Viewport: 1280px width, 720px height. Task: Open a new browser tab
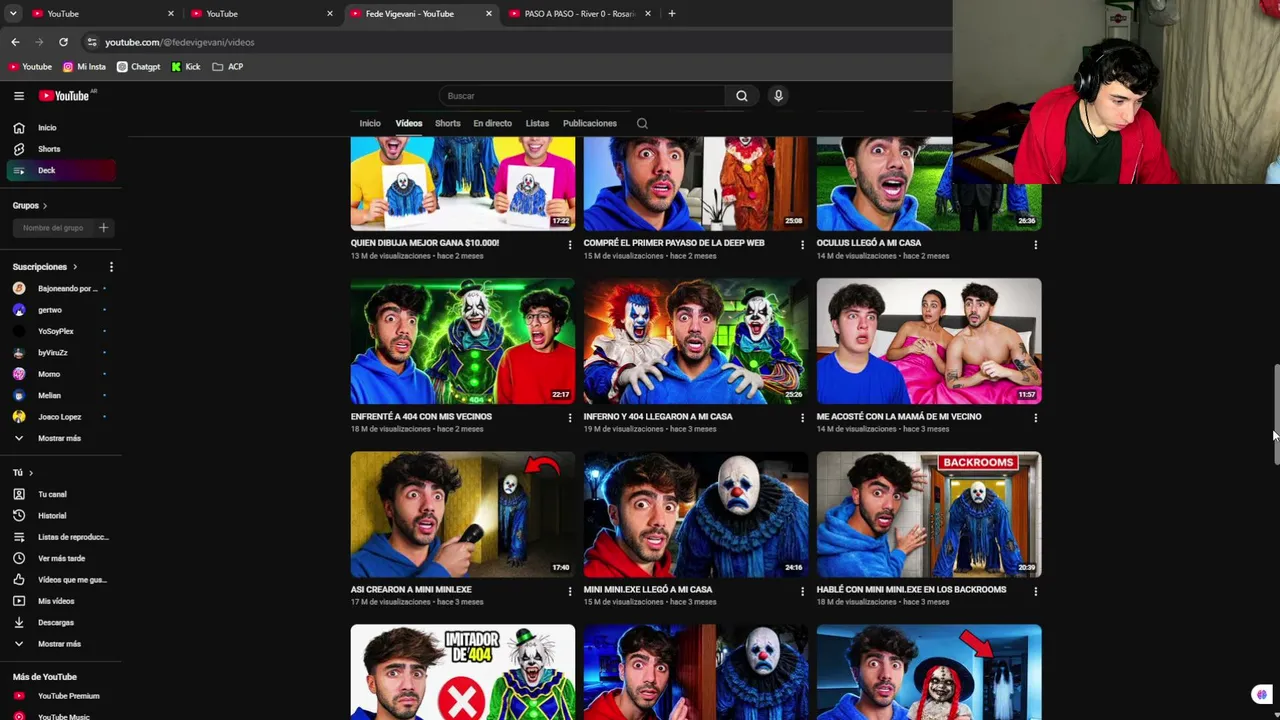(671, 14)
